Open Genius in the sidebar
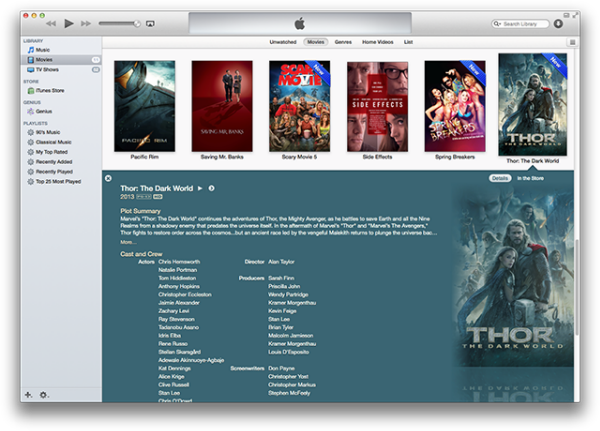This screenshot has height=431, width=600. coord(44,111)
